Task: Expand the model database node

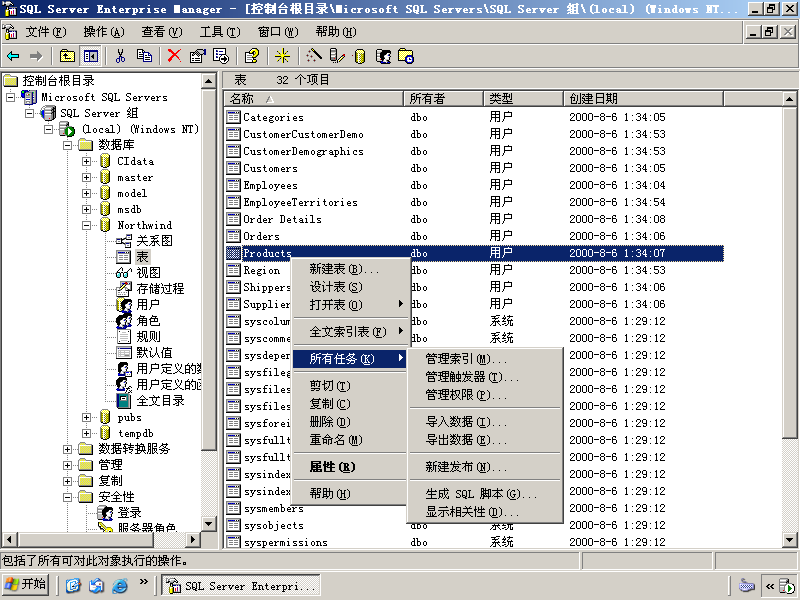Action: click(87, 193)
